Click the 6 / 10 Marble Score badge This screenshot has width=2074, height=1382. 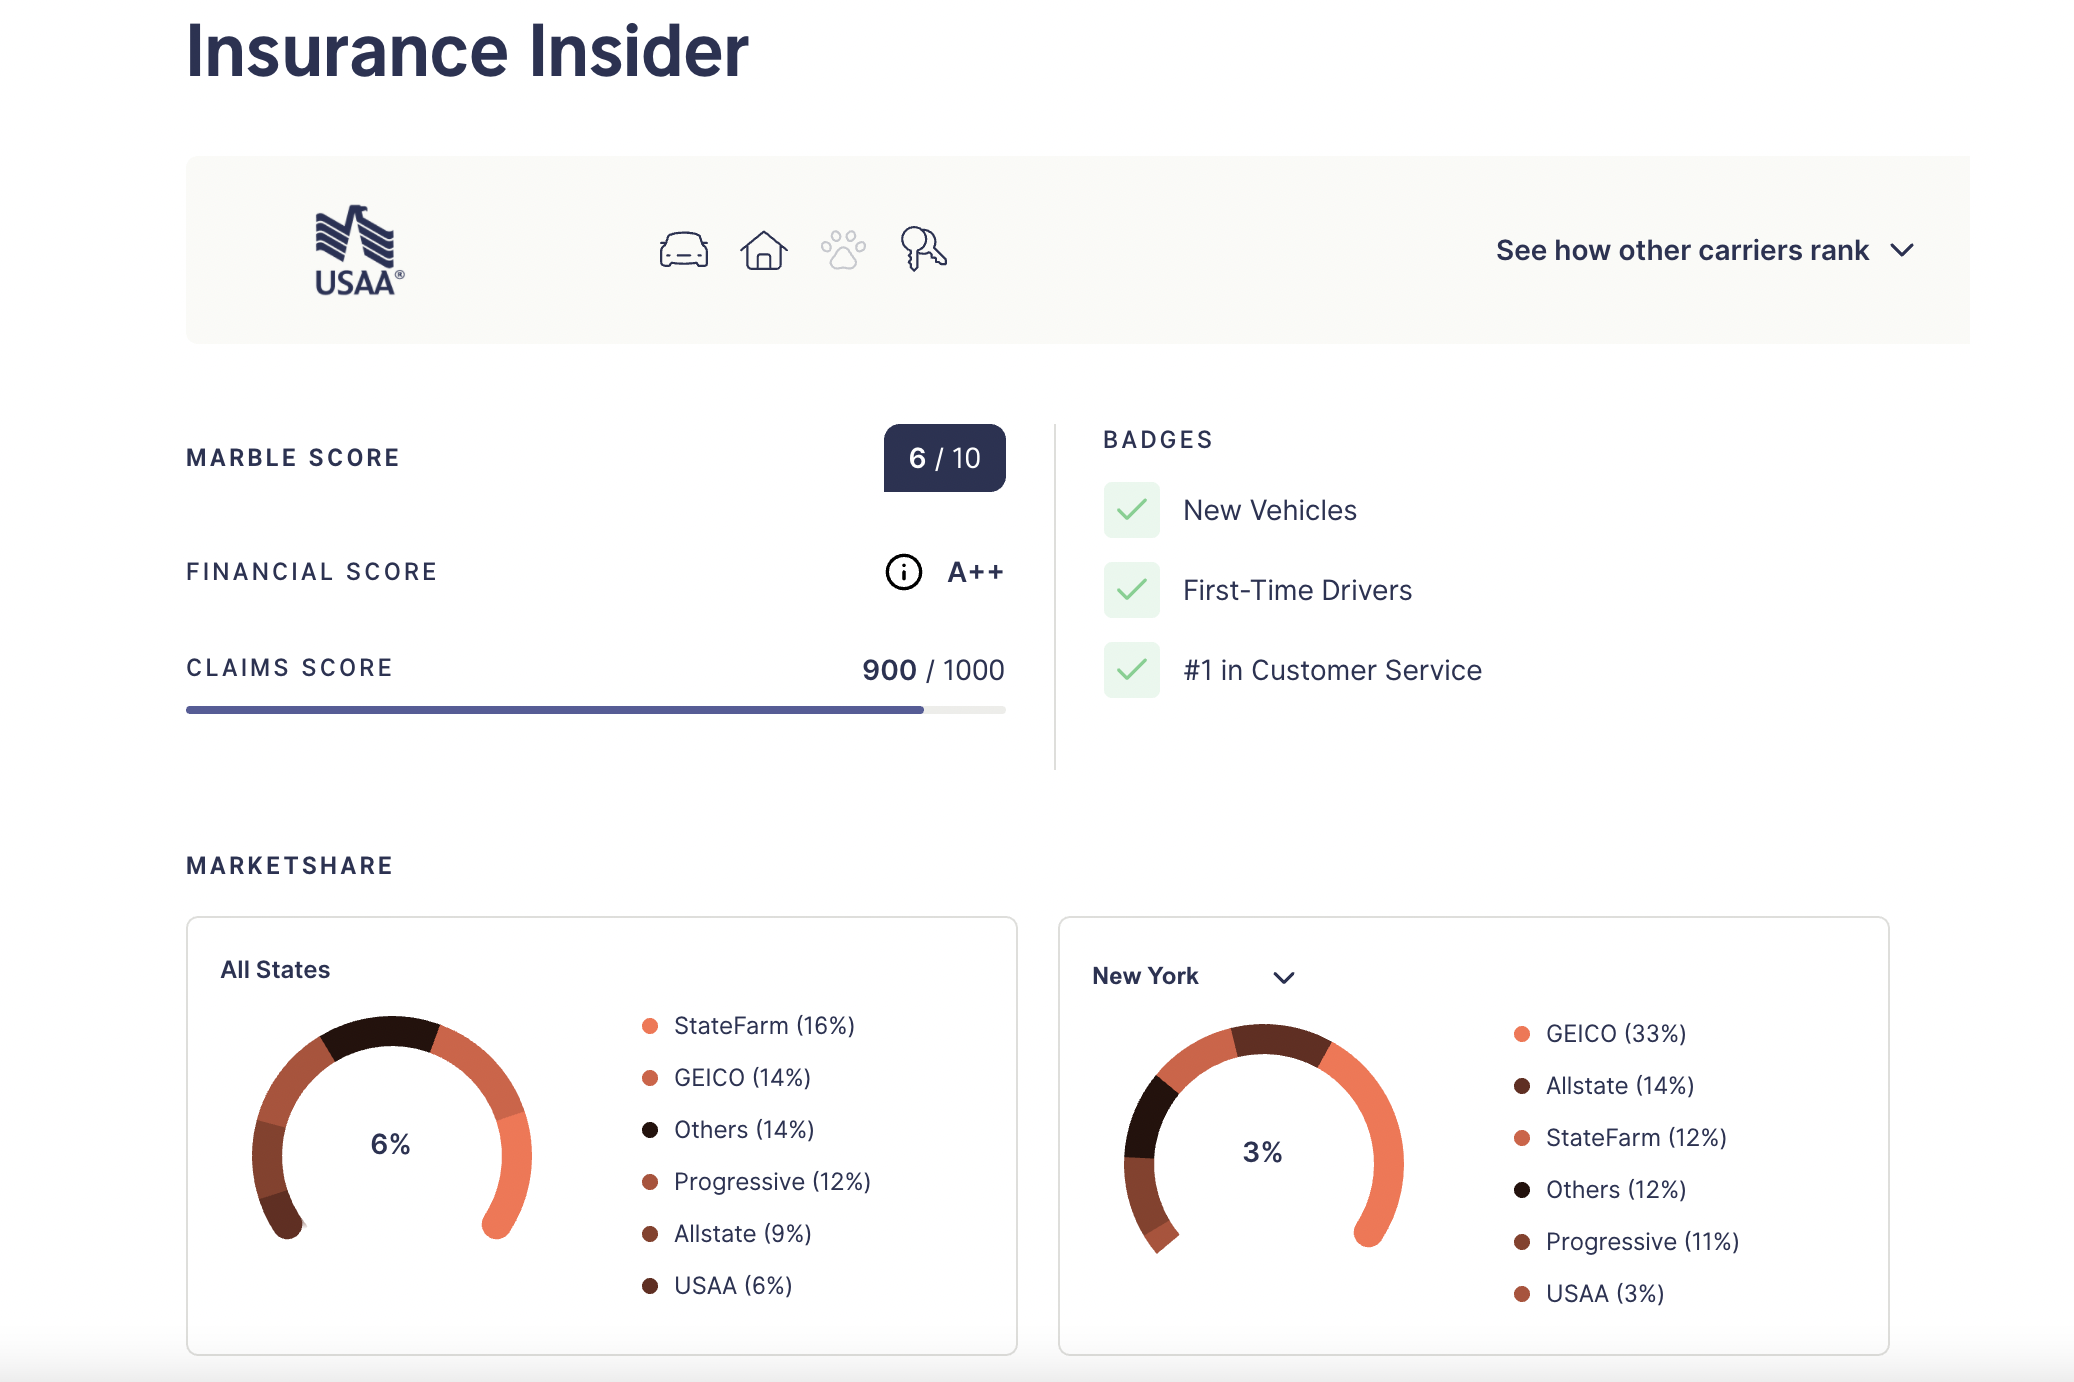tap(945, 458)
